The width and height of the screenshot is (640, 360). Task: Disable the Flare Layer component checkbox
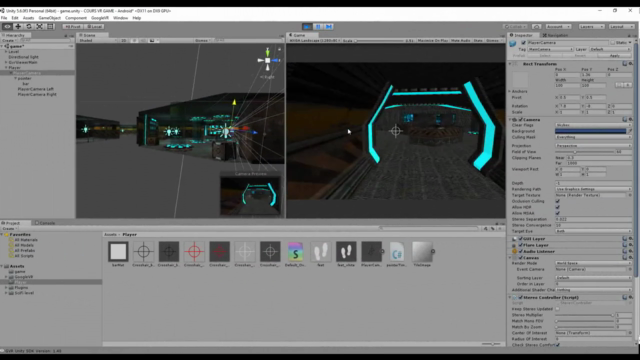pyautogui.click(x=520, y=245)
